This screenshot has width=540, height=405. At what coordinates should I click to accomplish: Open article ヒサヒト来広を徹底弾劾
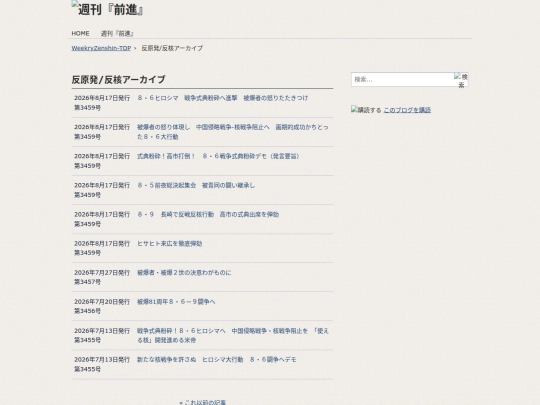coord(169,244)
